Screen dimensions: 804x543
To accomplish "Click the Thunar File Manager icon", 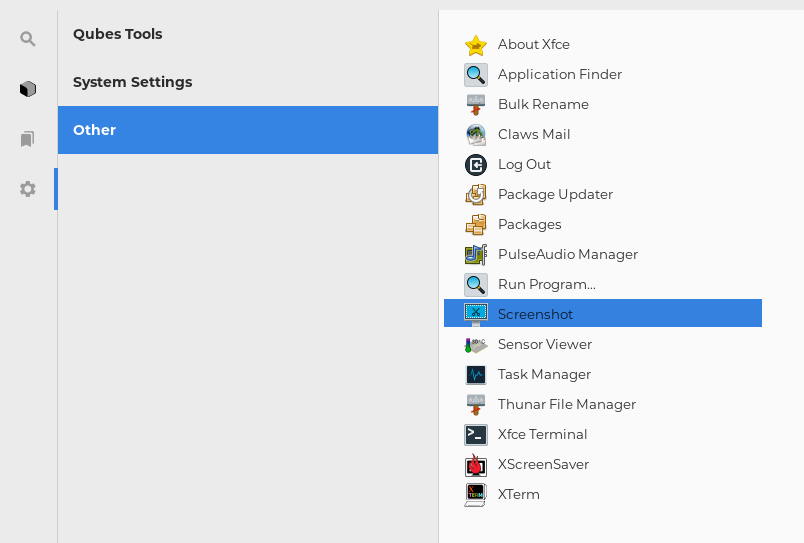I will (x=476, y=405).
